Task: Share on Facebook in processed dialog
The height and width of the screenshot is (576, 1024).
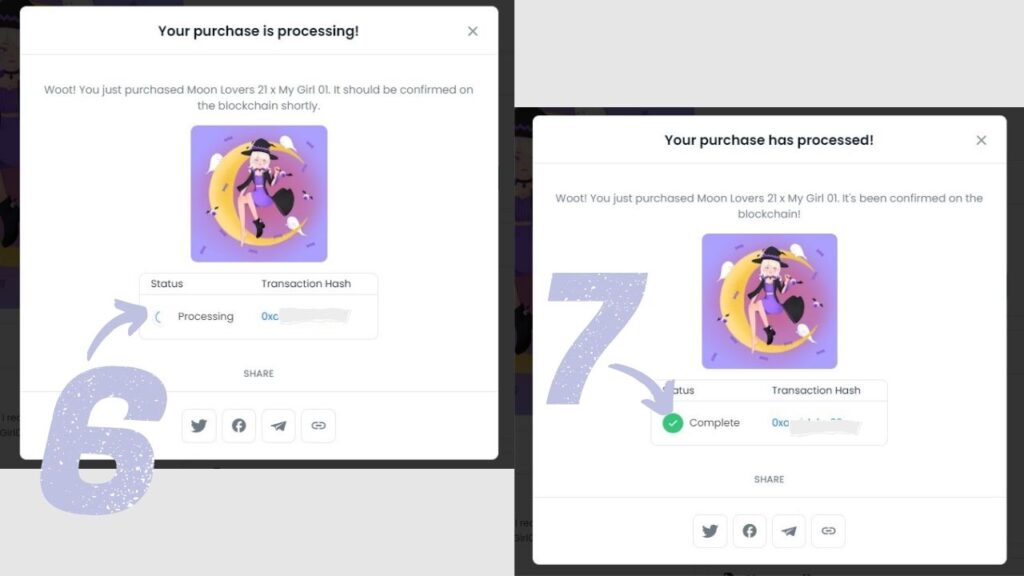Action: click(750, 531)
